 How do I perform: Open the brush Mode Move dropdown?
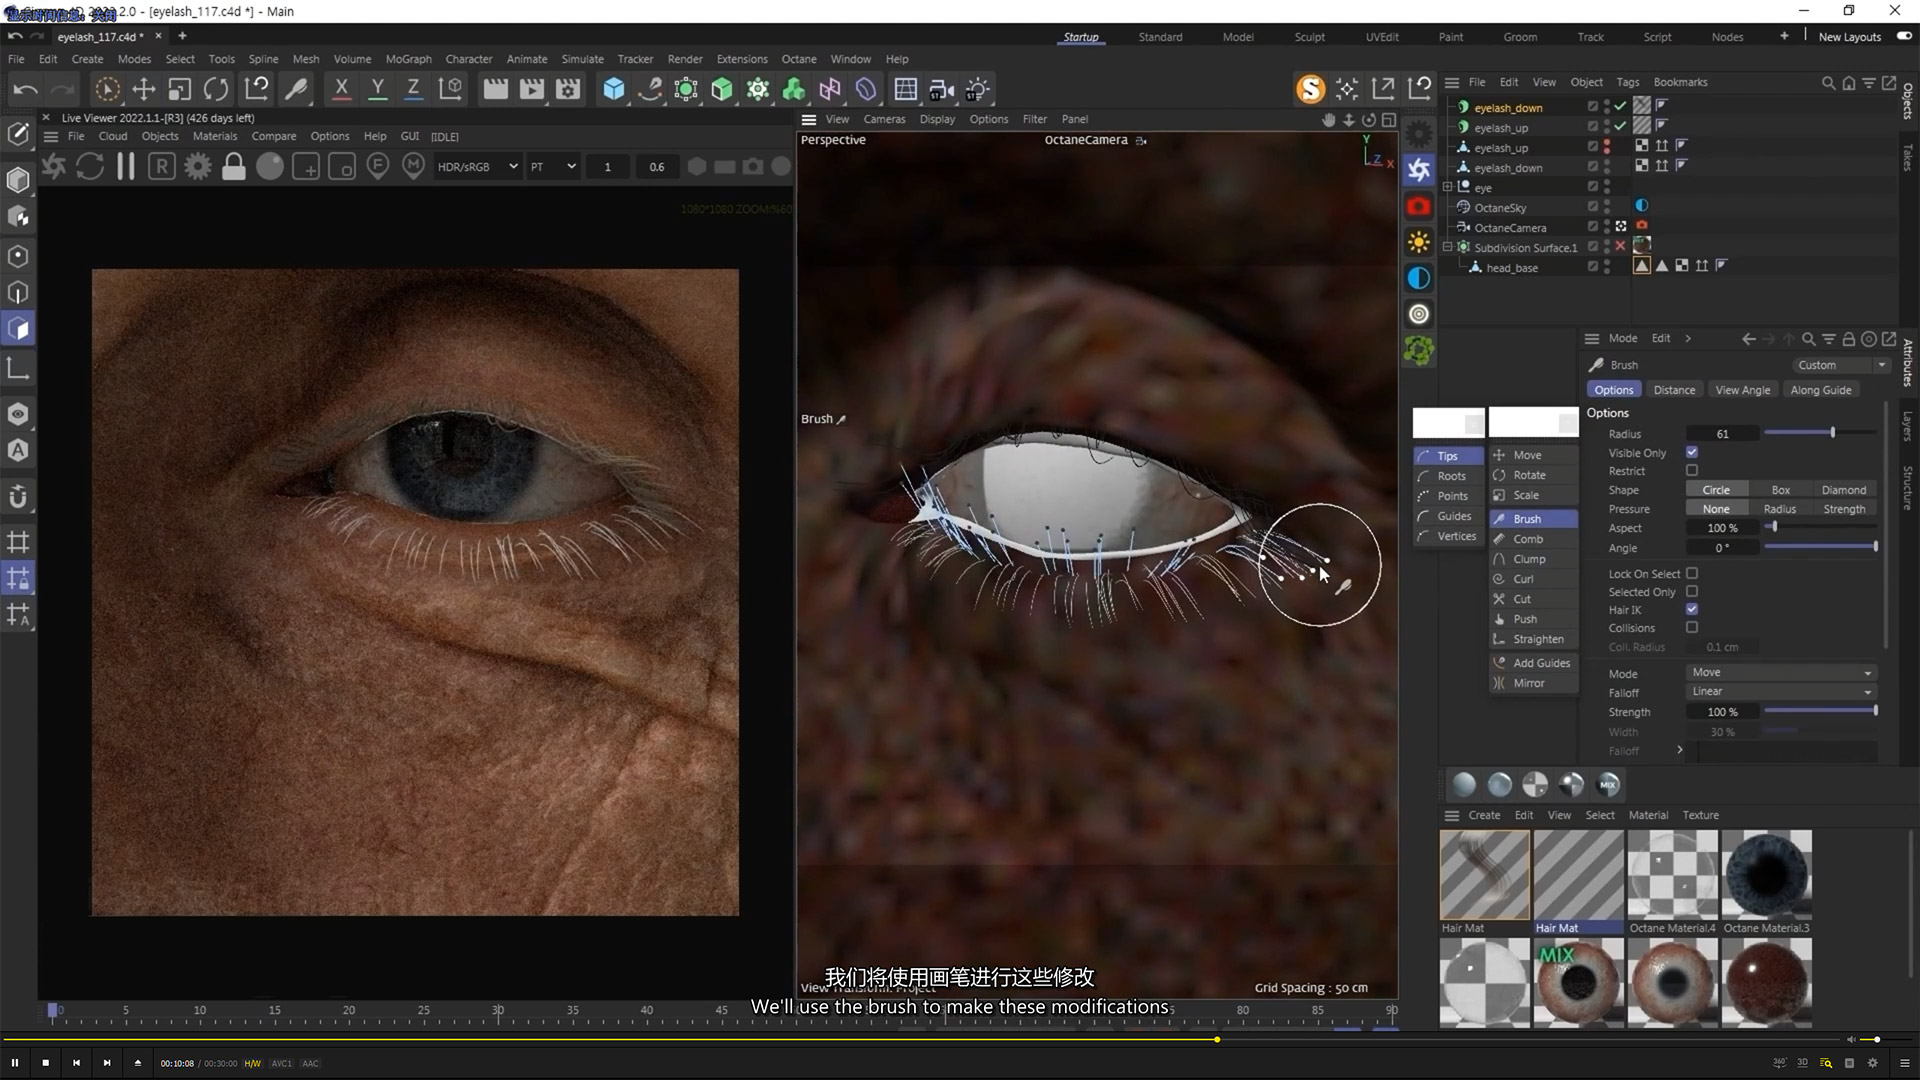pos(1780,673)
